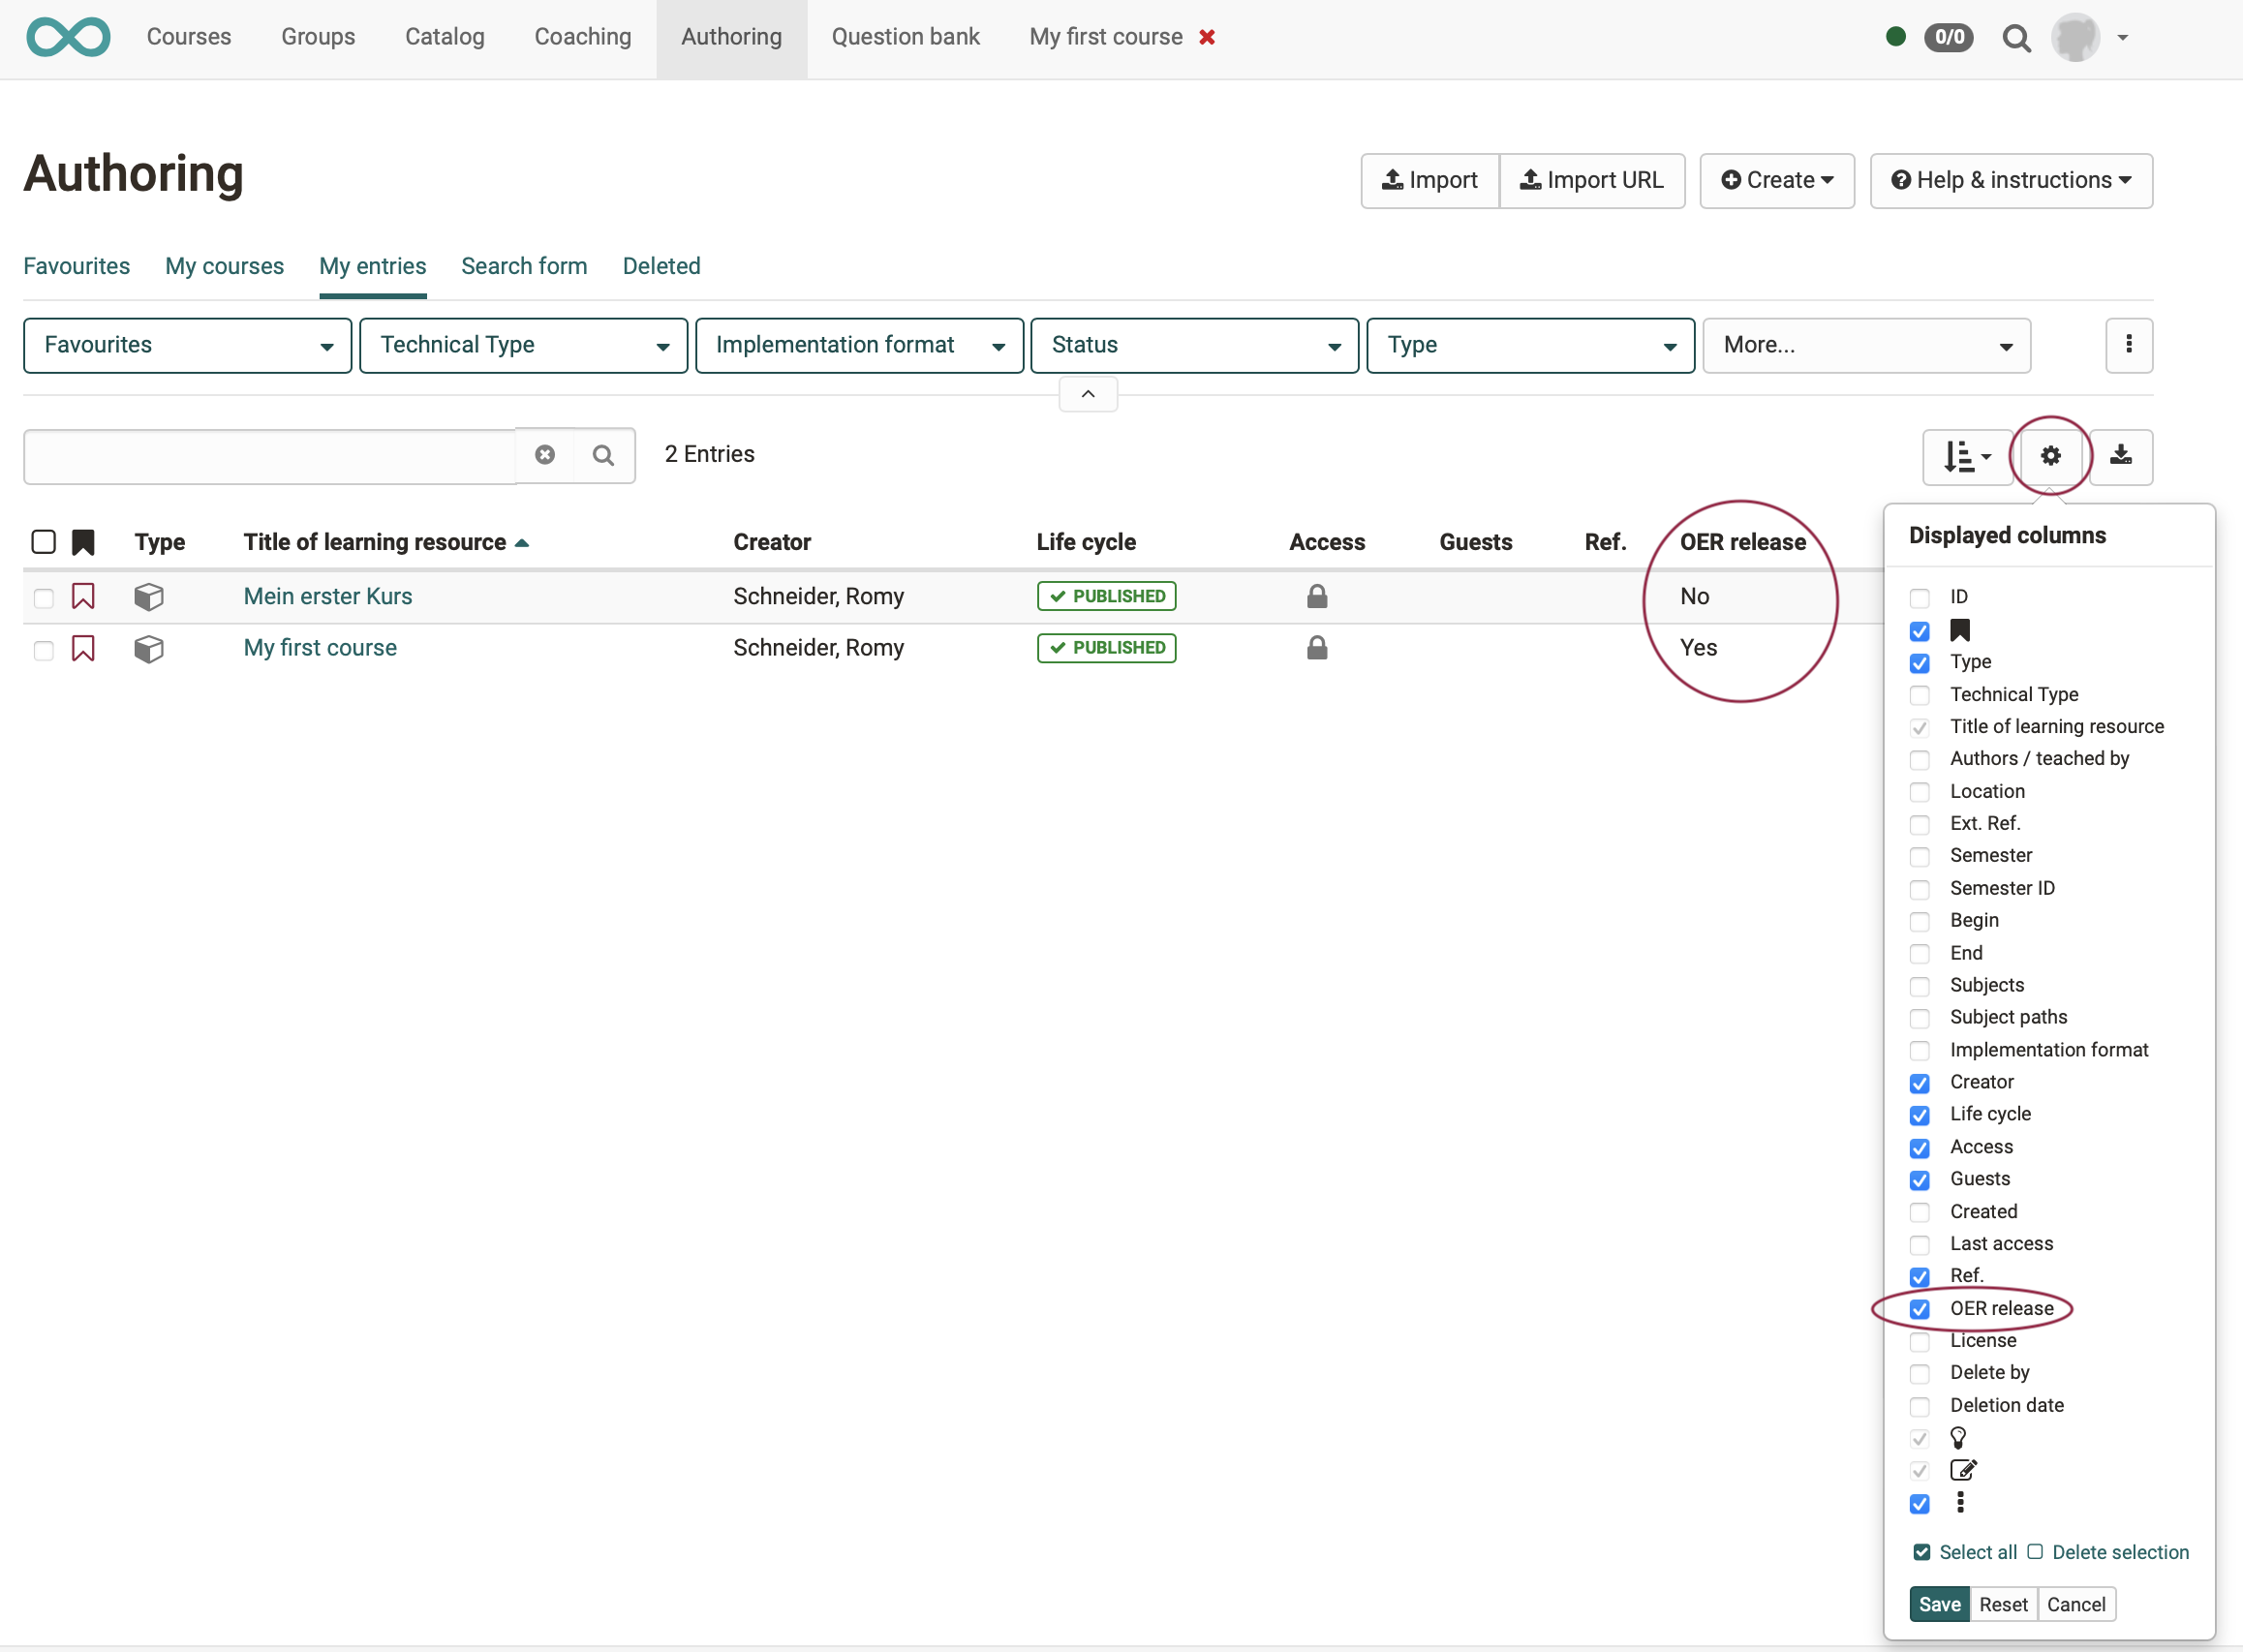
Task: Clear the table search with the x icon
Action: 545,455
